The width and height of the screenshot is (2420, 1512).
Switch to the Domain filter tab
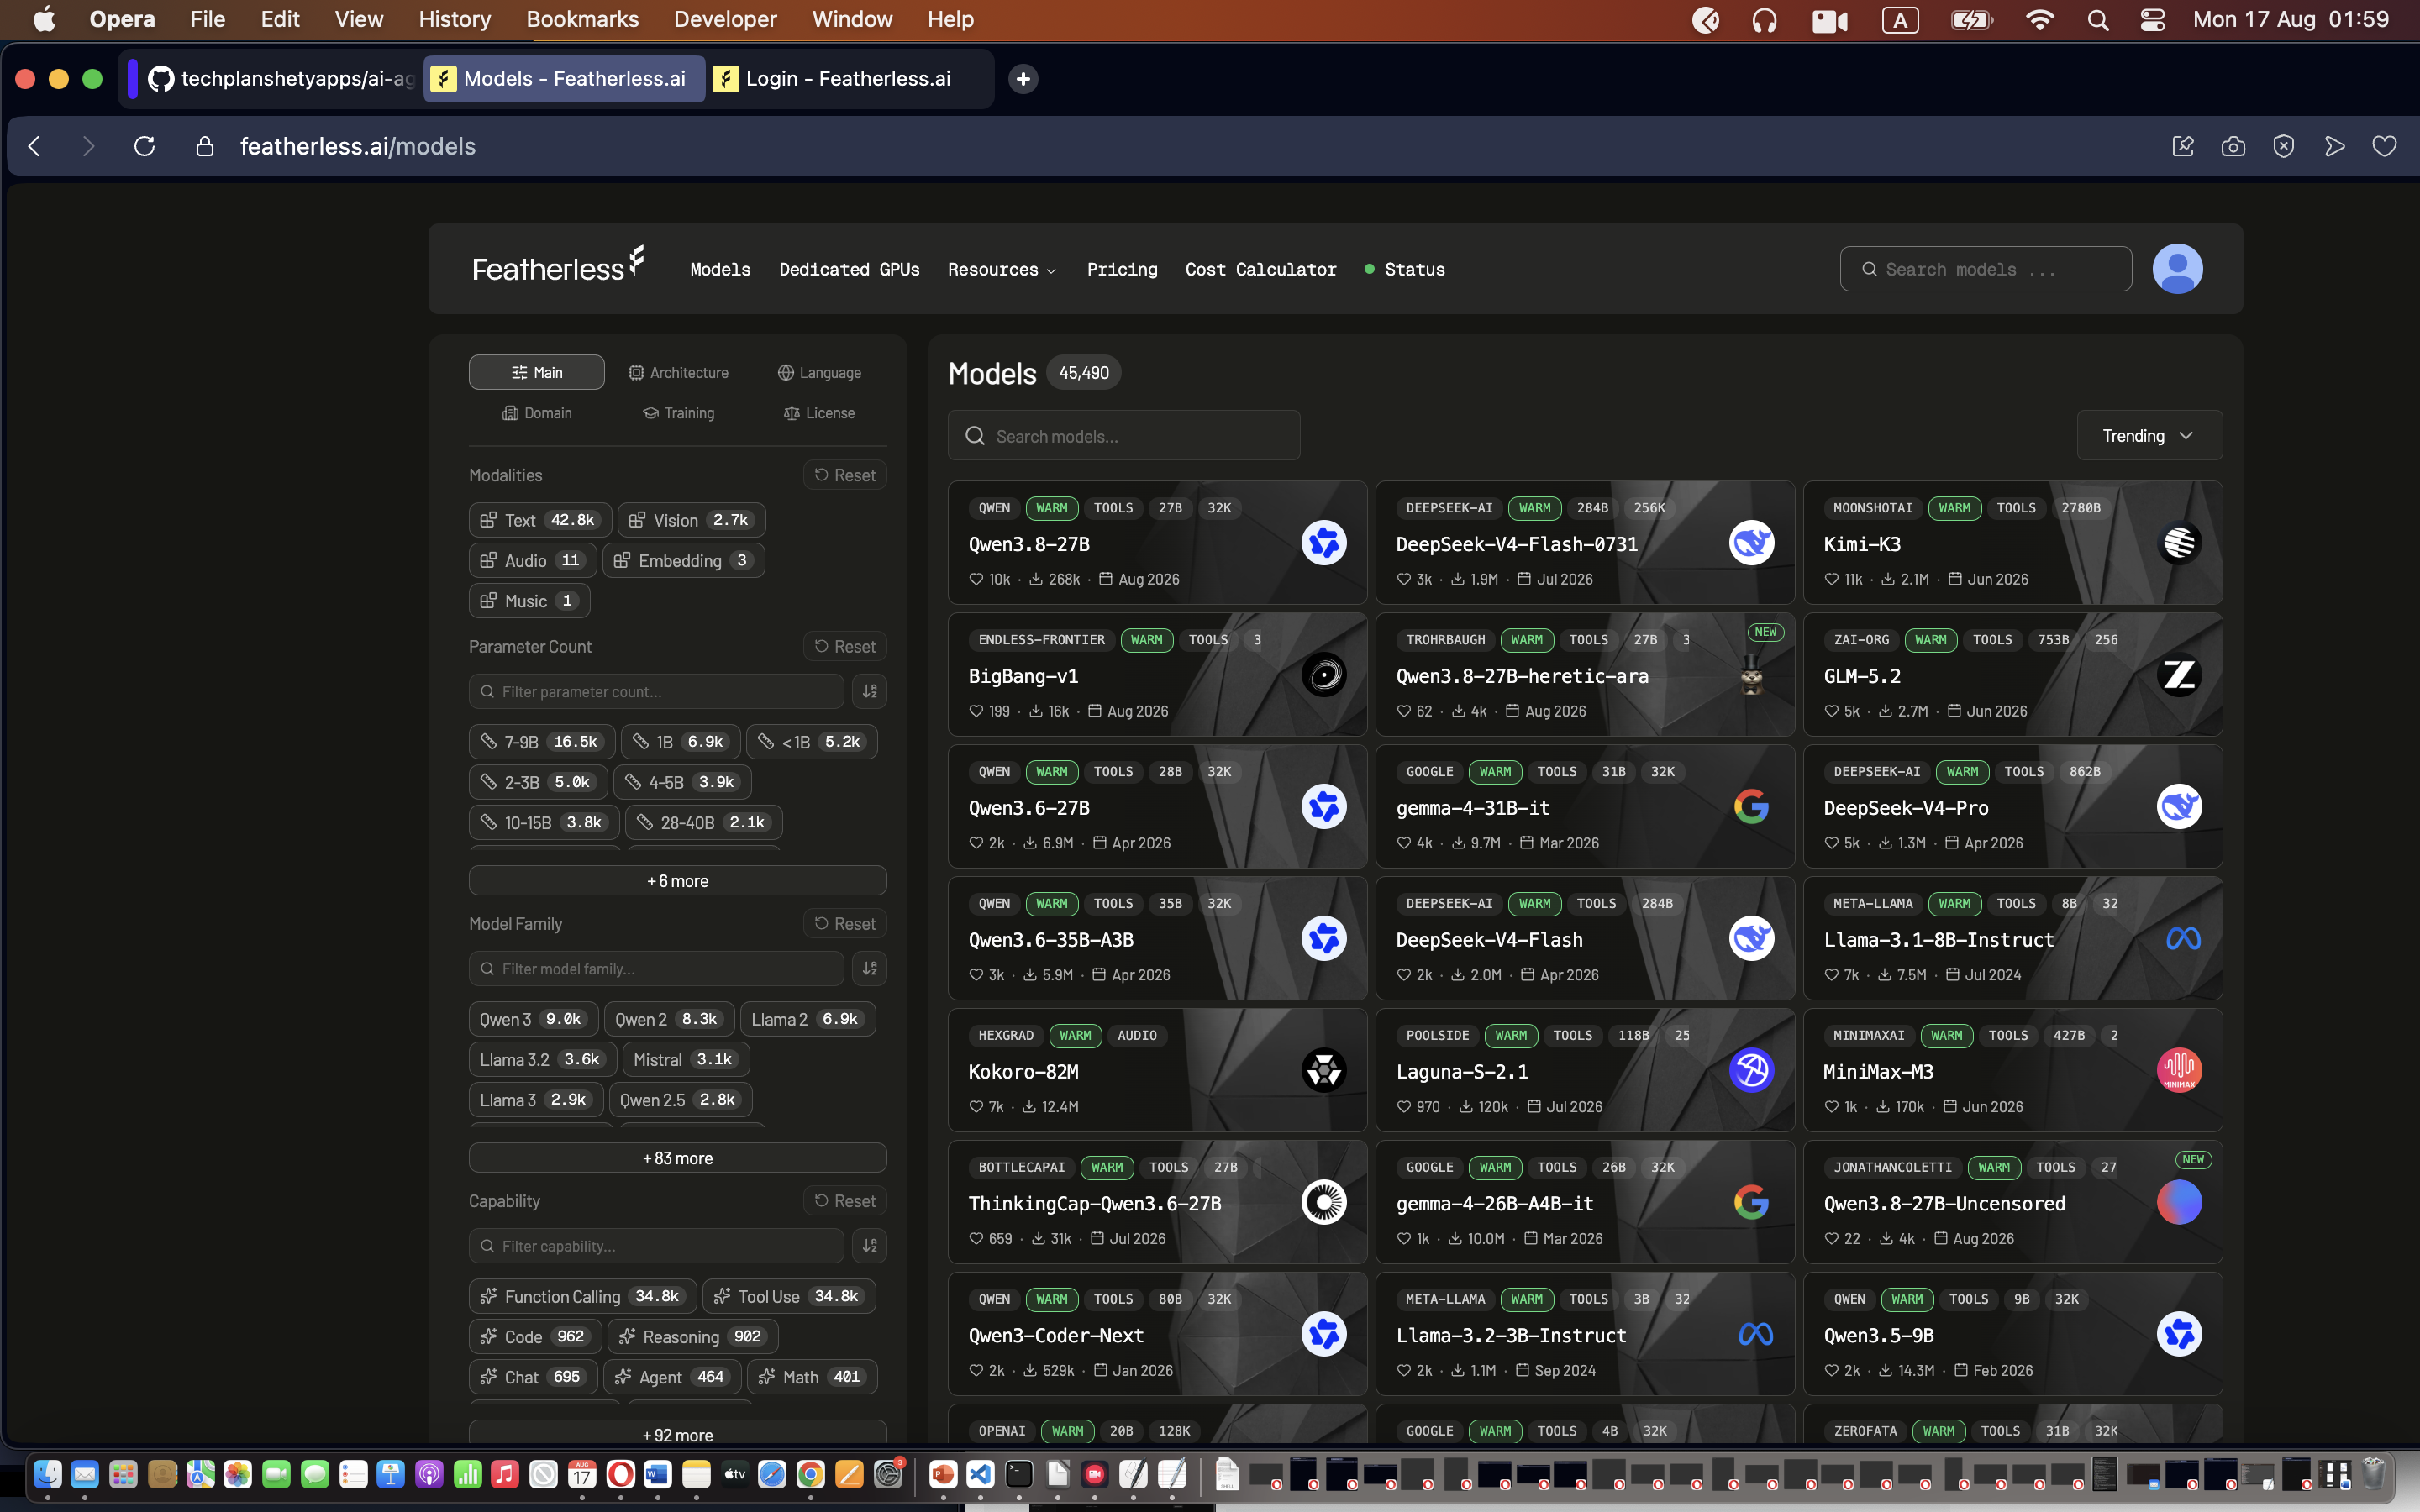coord(537,413)
